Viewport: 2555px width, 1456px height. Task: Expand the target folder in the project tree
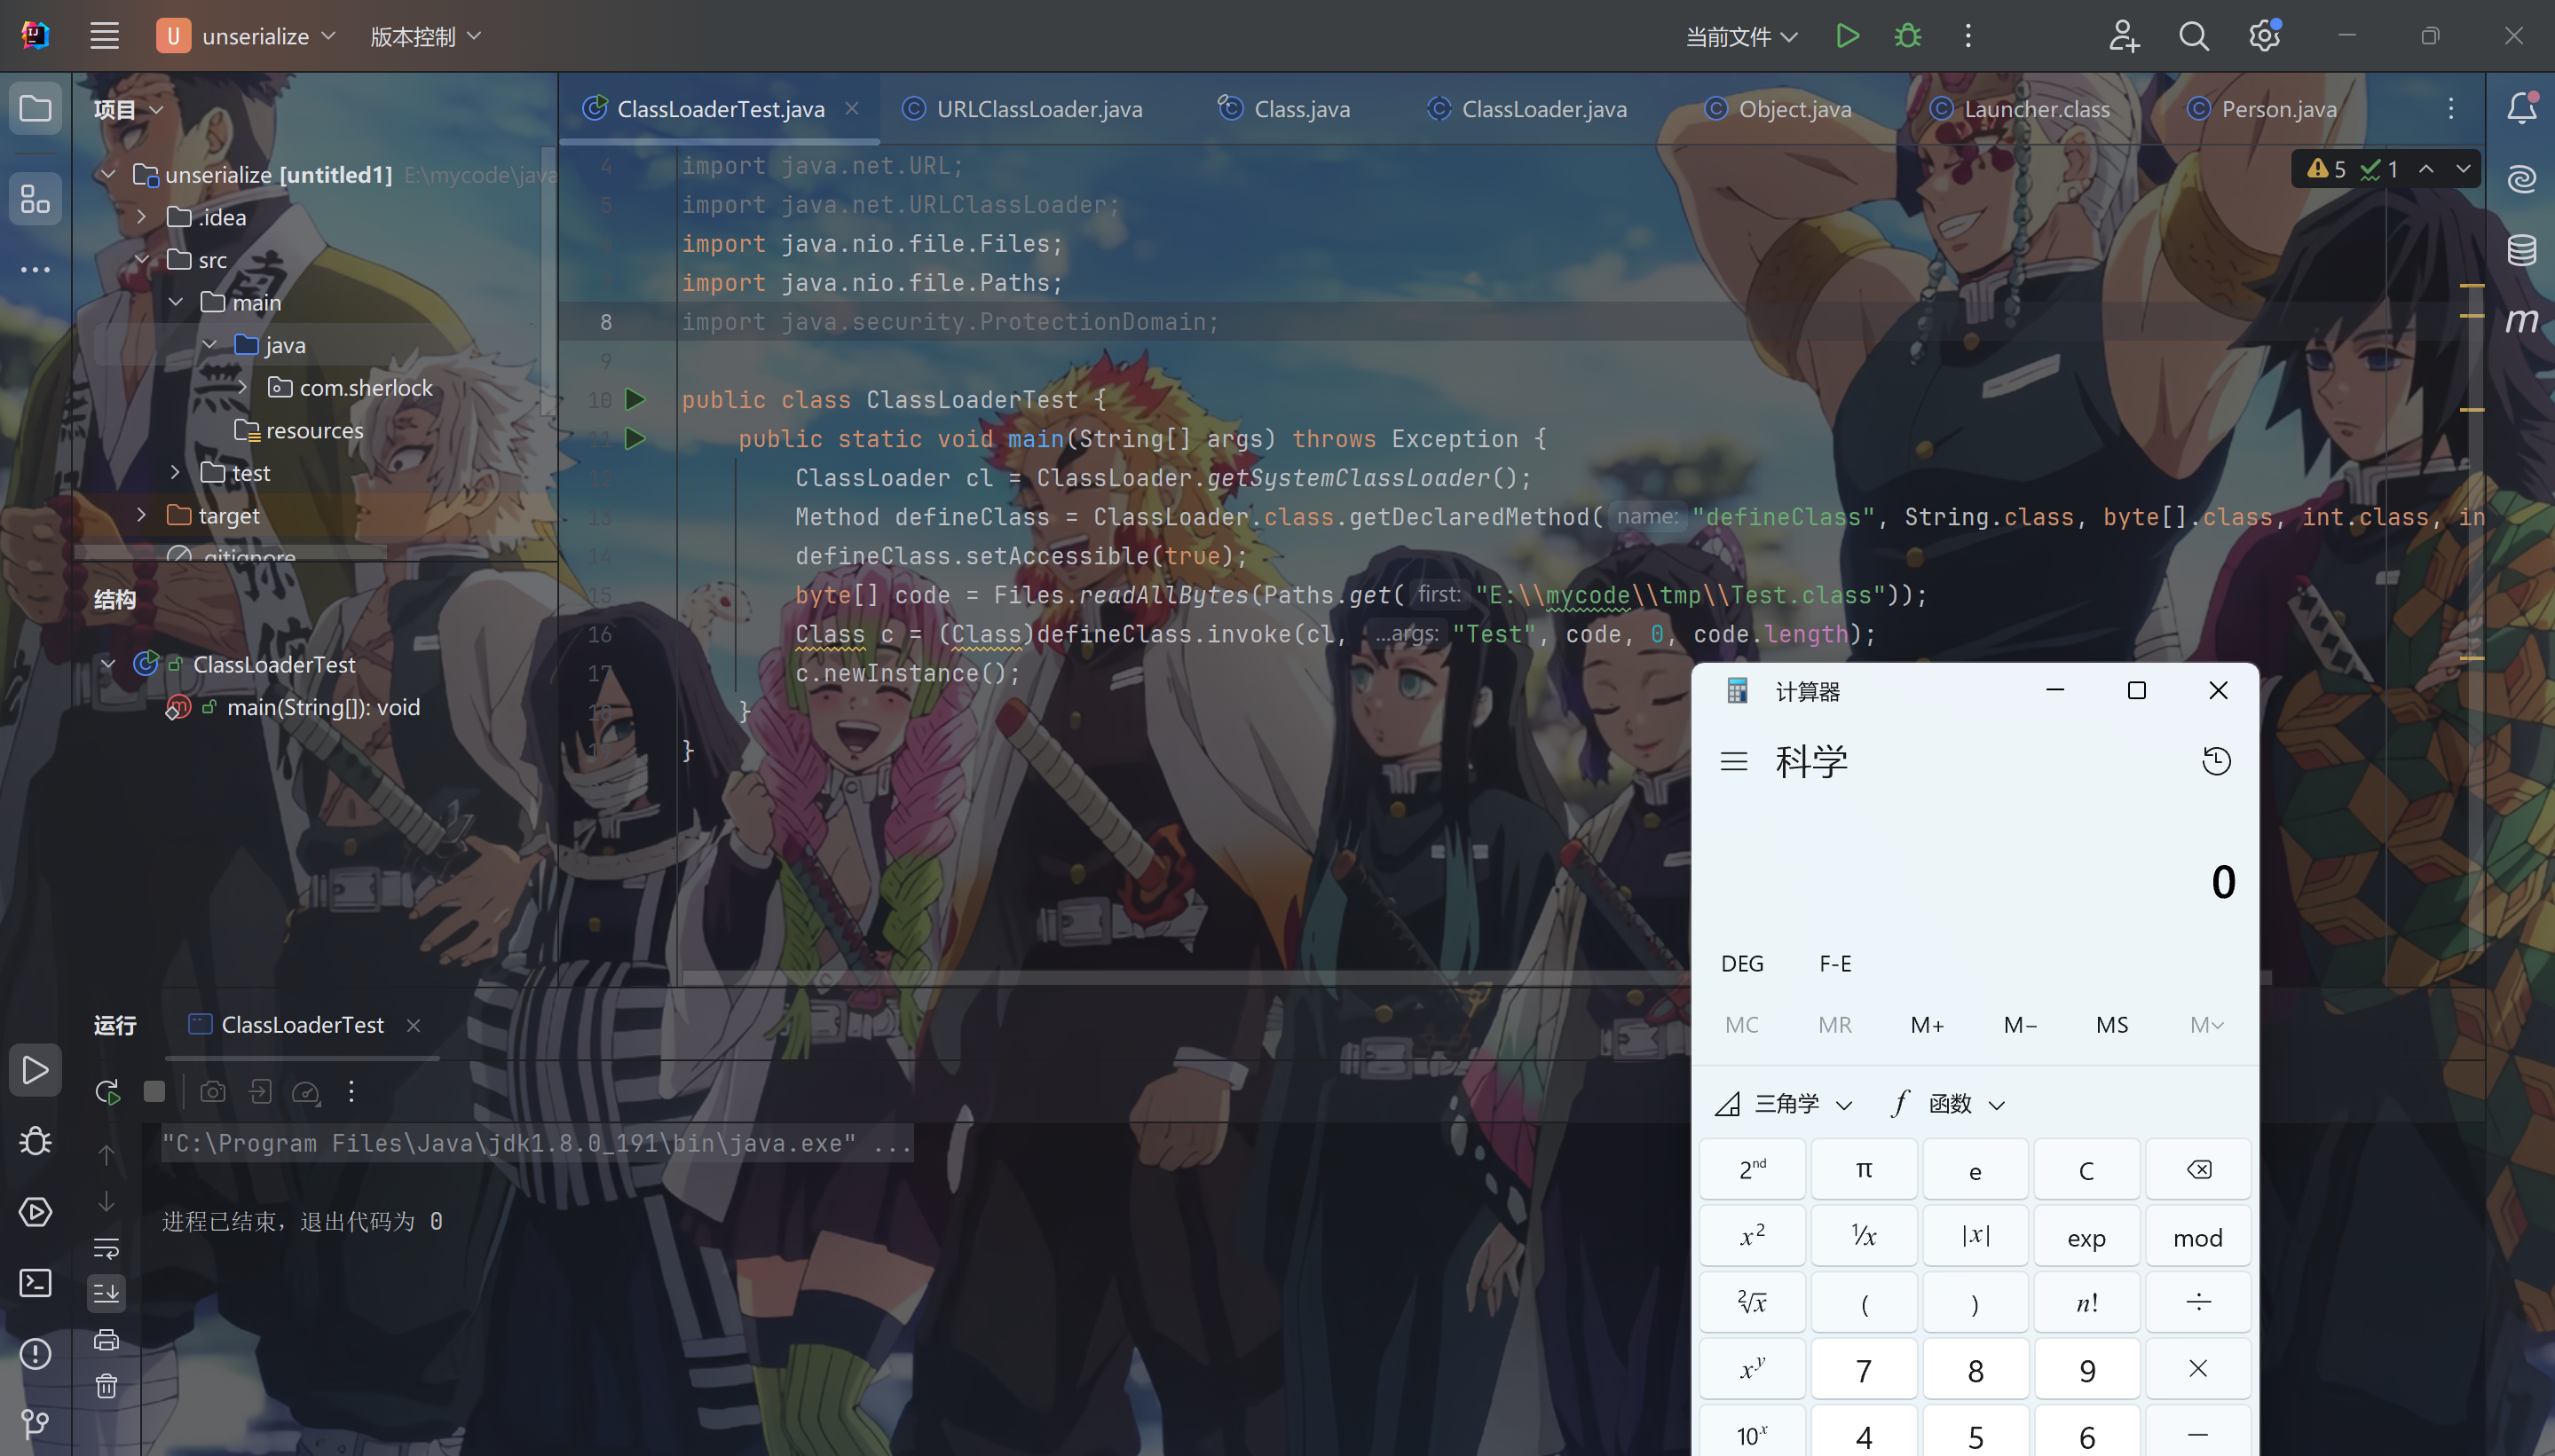tap(142, 515)
